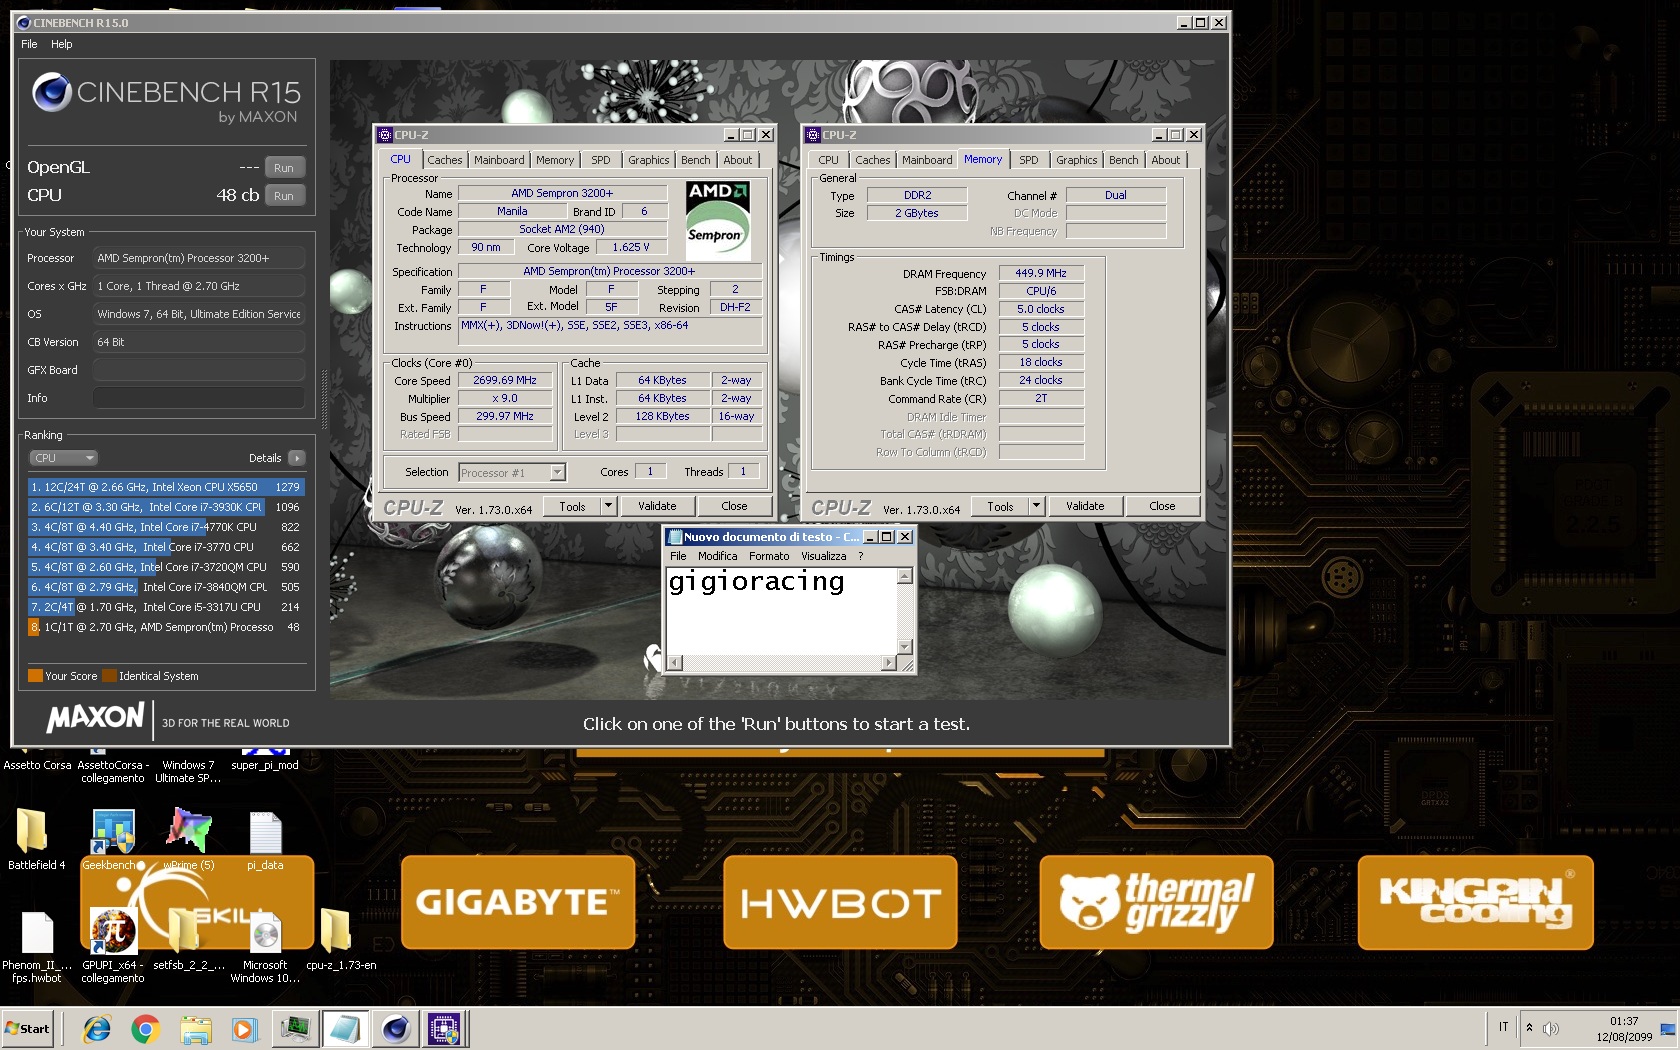This screenshot has width=1680, height=1050.
Task: Click Close button in right CPU-Z window
Action: (x=1162, y=506)
